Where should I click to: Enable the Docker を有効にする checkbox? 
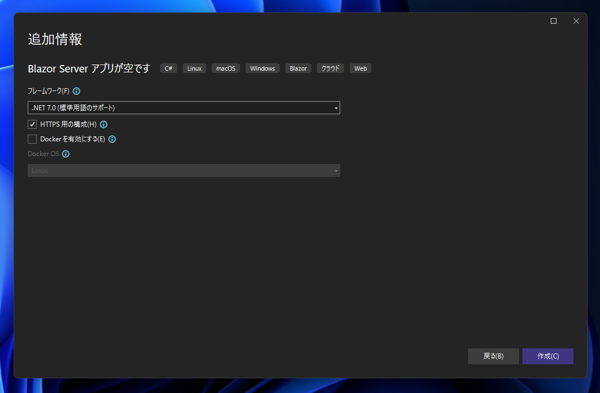(32, 139)
